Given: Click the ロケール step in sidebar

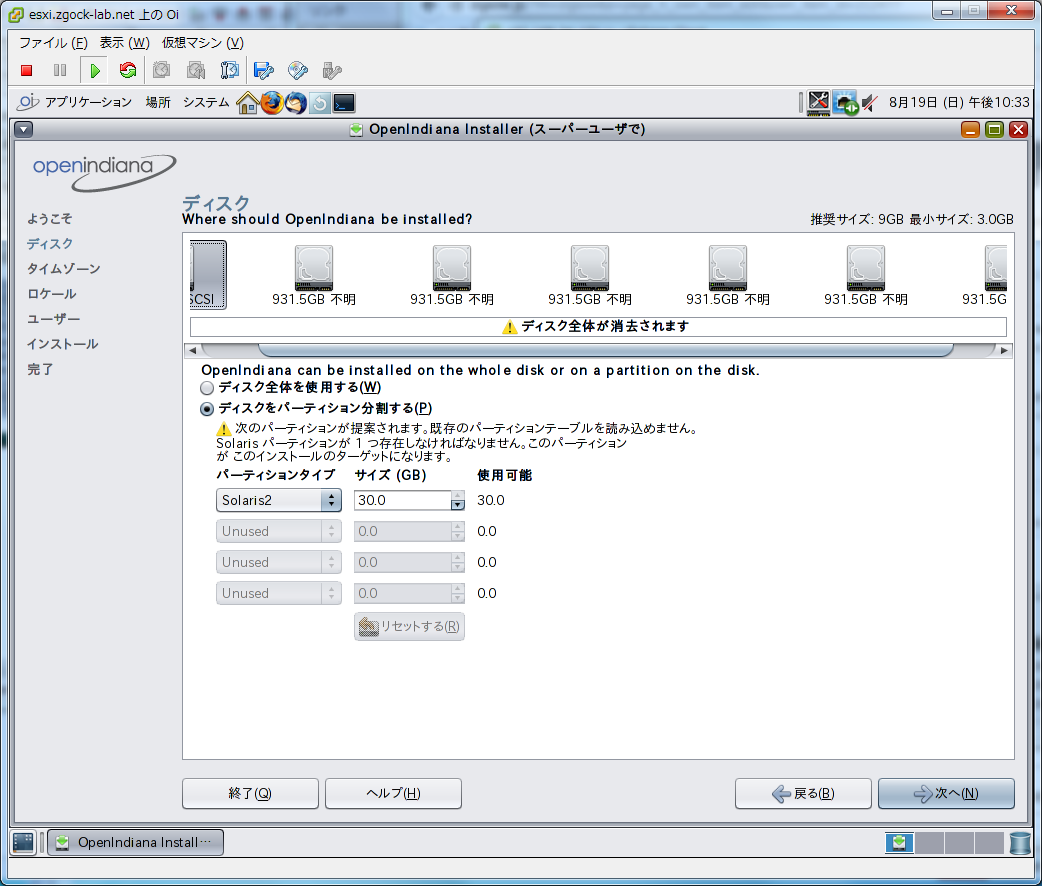Looking at the screenshot, I should (51, 294).
